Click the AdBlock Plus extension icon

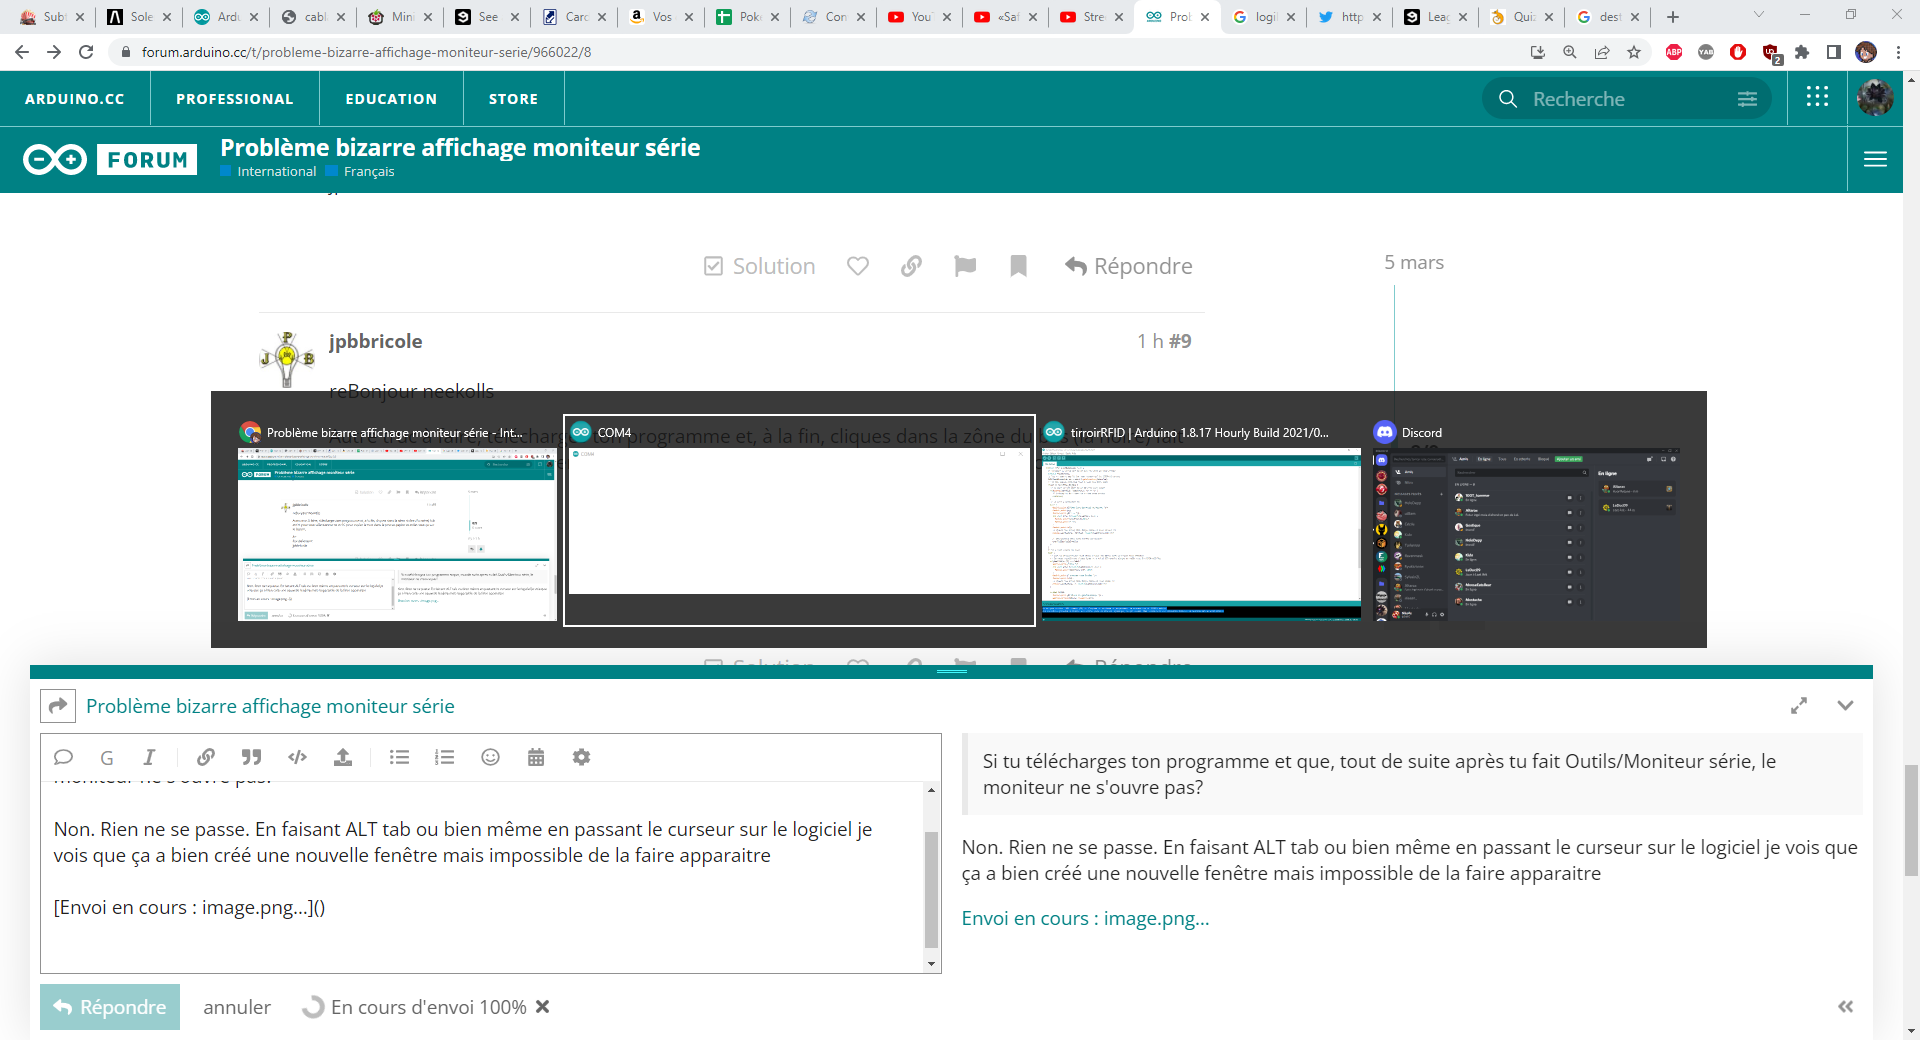click(1674, 52)
